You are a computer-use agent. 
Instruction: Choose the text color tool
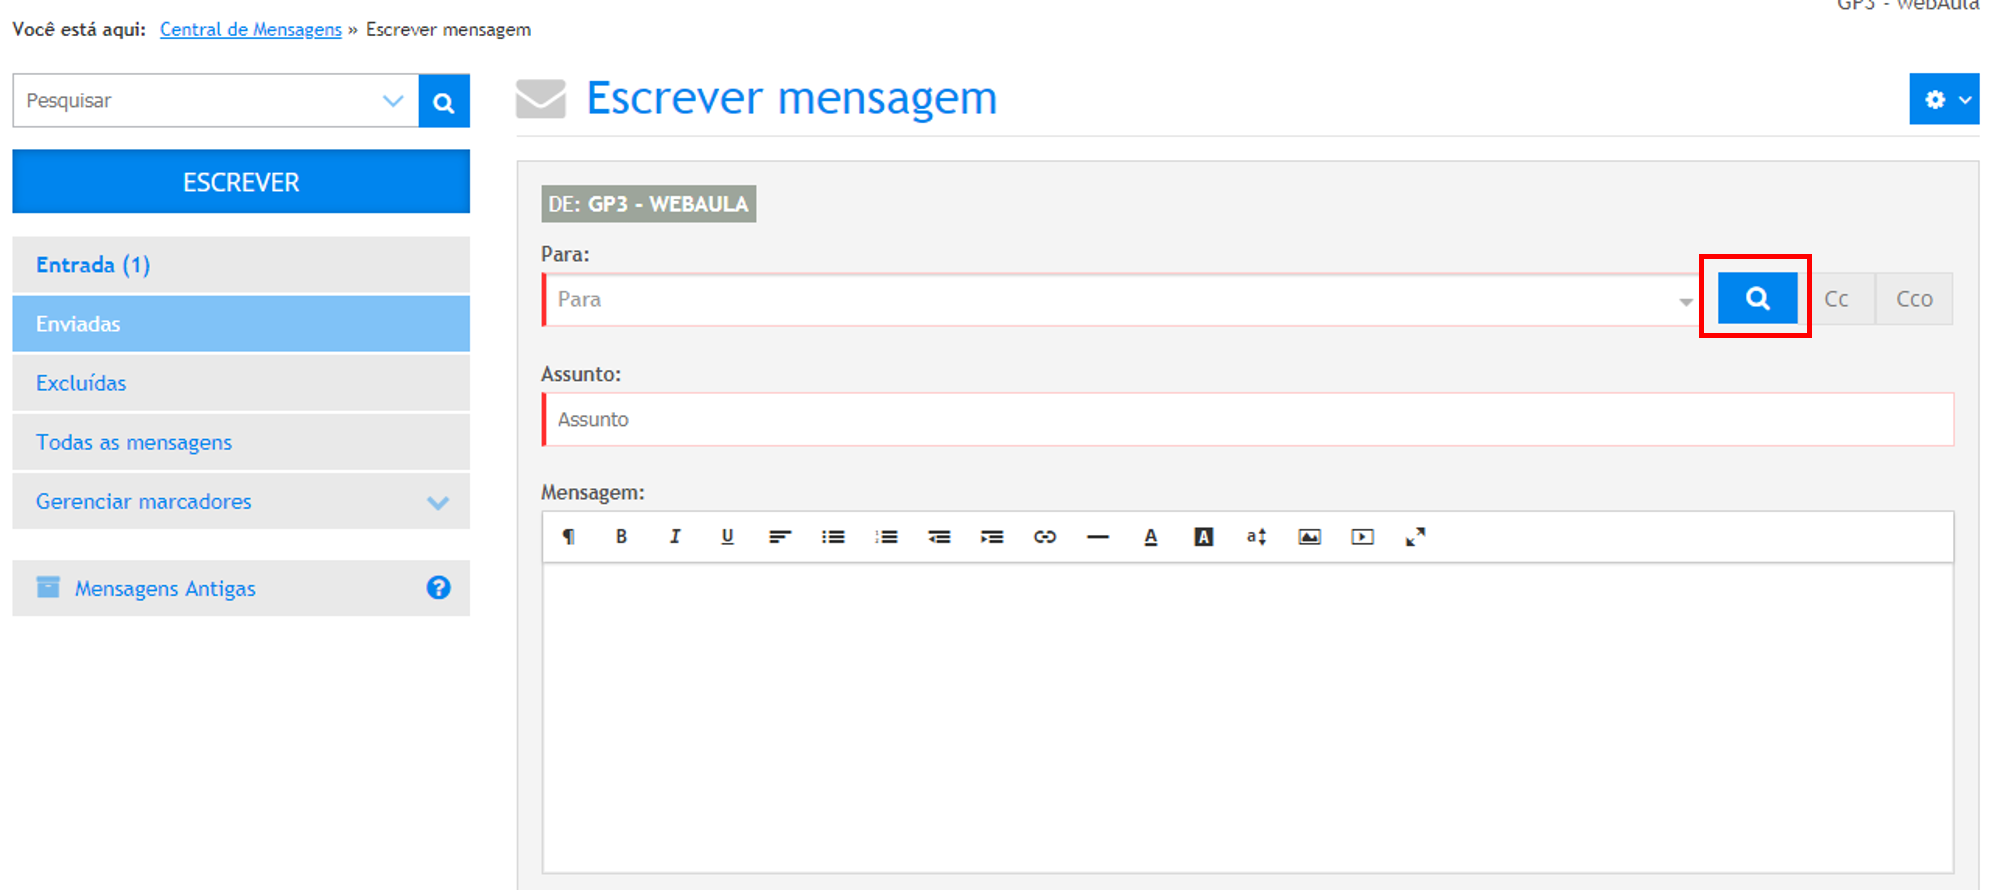click(1151, 537)
